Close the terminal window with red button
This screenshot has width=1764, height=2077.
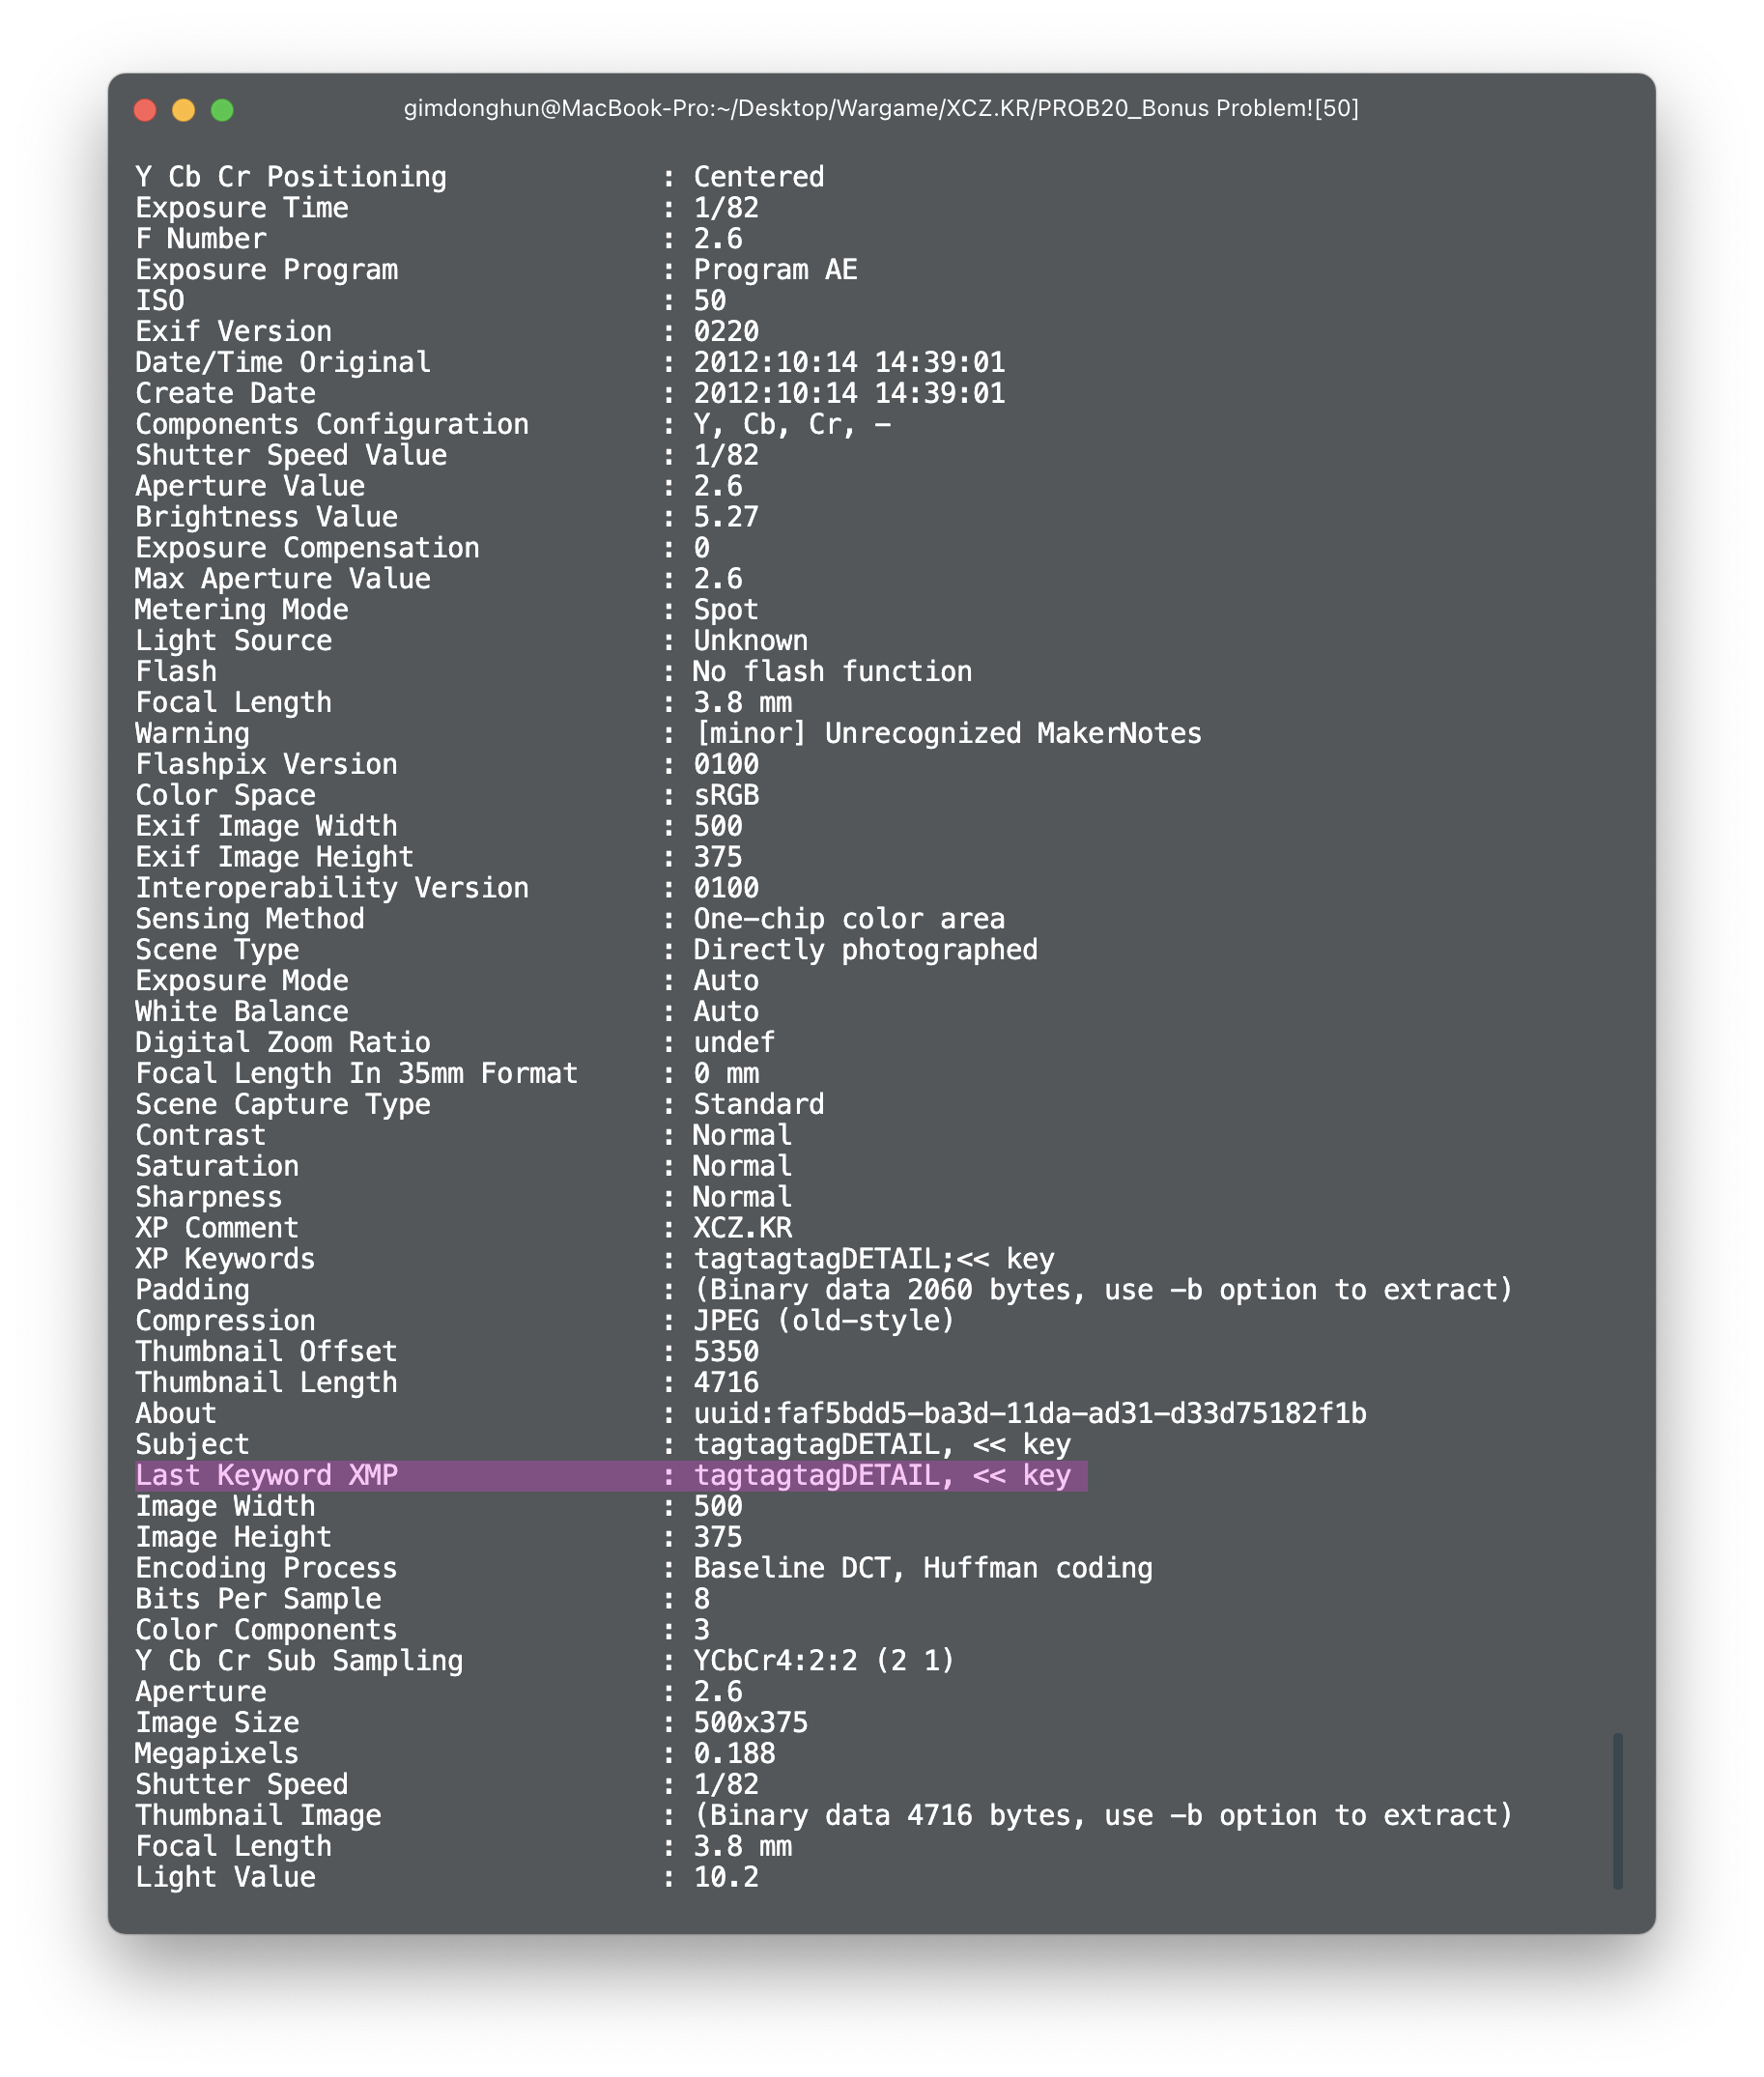145,110
